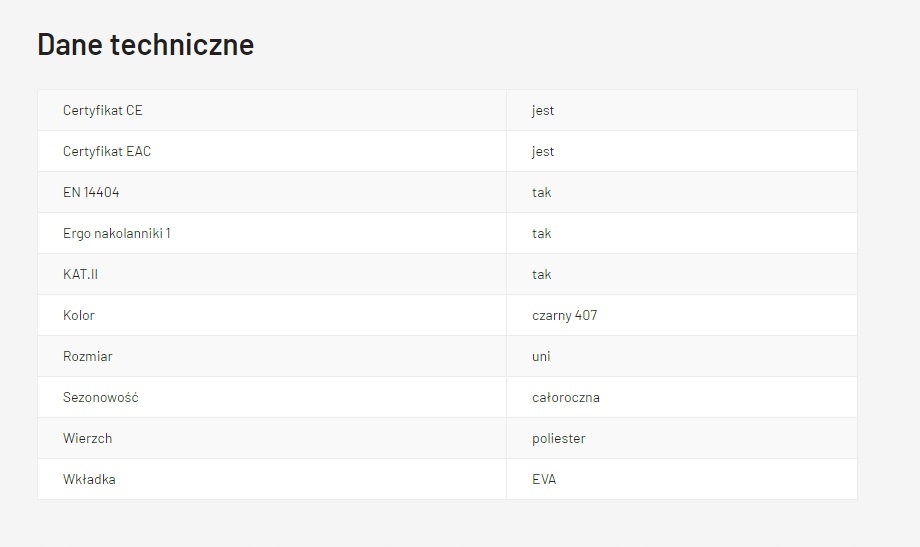
Task: Click the "KAT.II" row label
Action: coord(80,274)
